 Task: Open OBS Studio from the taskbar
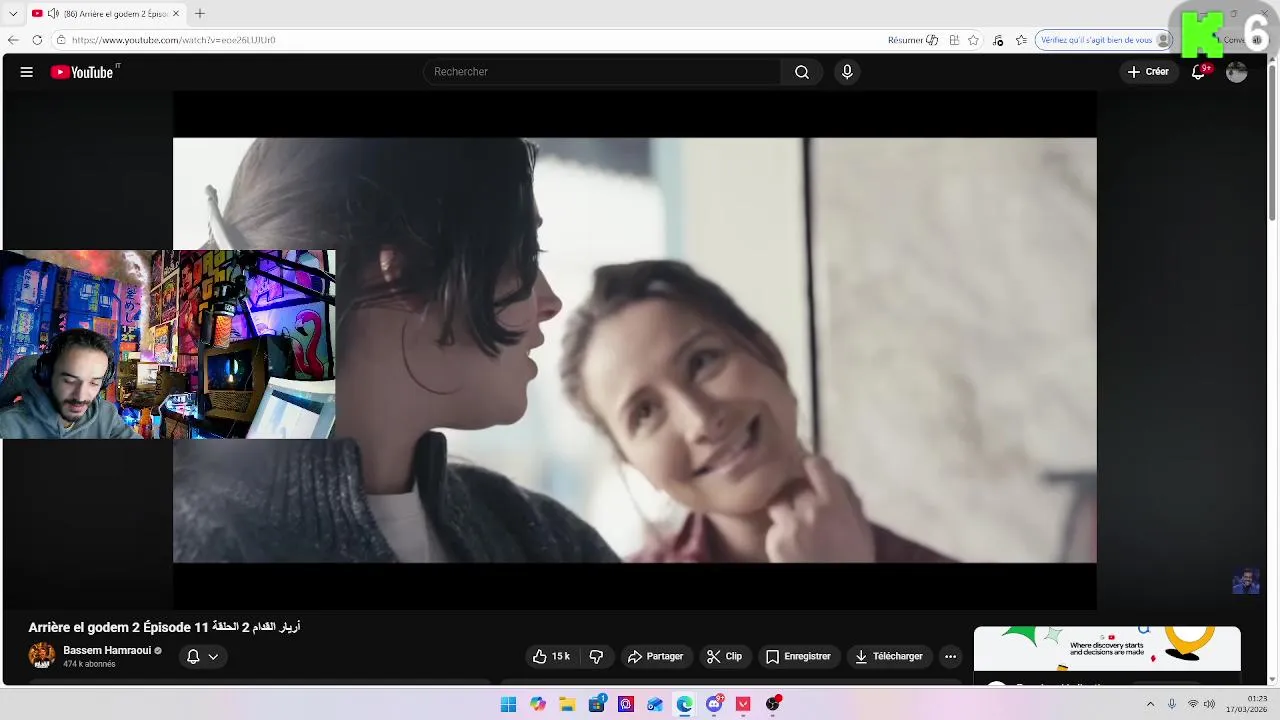point(772,704)
